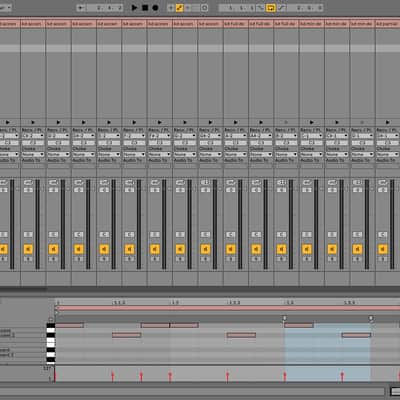This screenshot has width=400, height=400.
Task: Open Choke dropdown on the first kit full chain
Action: [236, 154]
